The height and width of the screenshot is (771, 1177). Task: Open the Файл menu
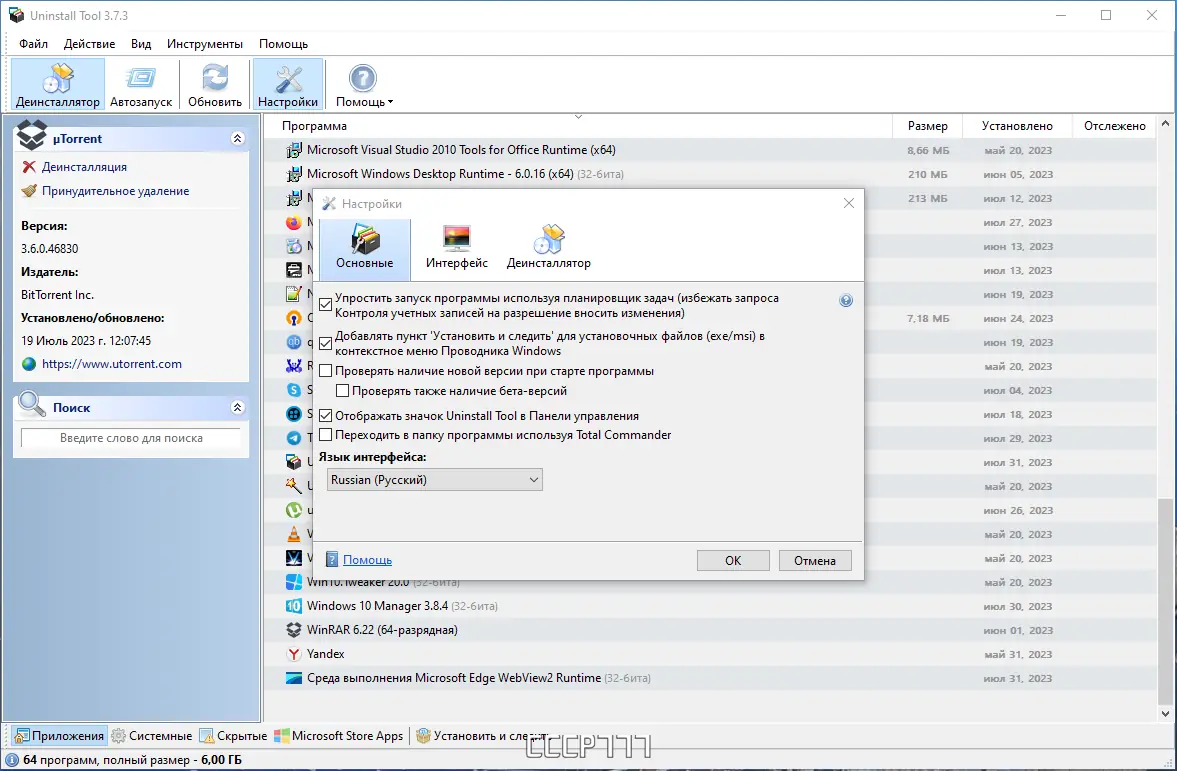pos(33,44)
